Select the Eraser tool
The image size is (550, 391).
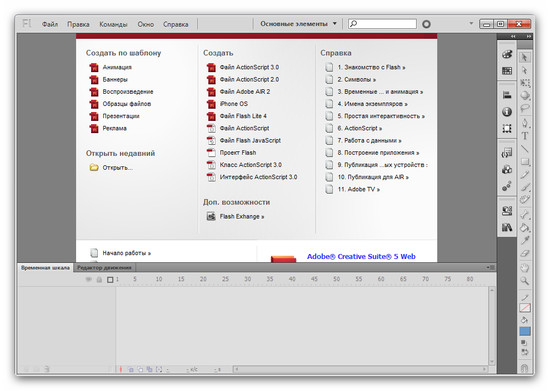[x=525, y=253]
